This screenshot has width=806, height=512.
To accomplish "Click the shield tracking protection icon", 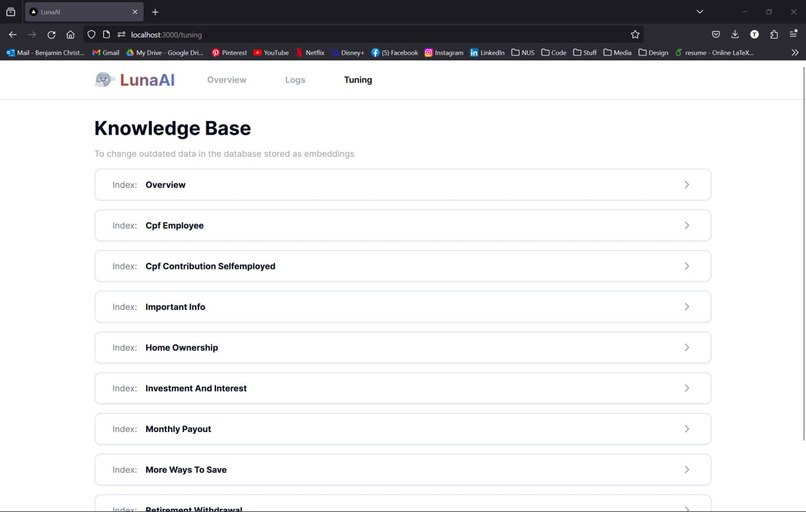I will click(x=91, y=34).
